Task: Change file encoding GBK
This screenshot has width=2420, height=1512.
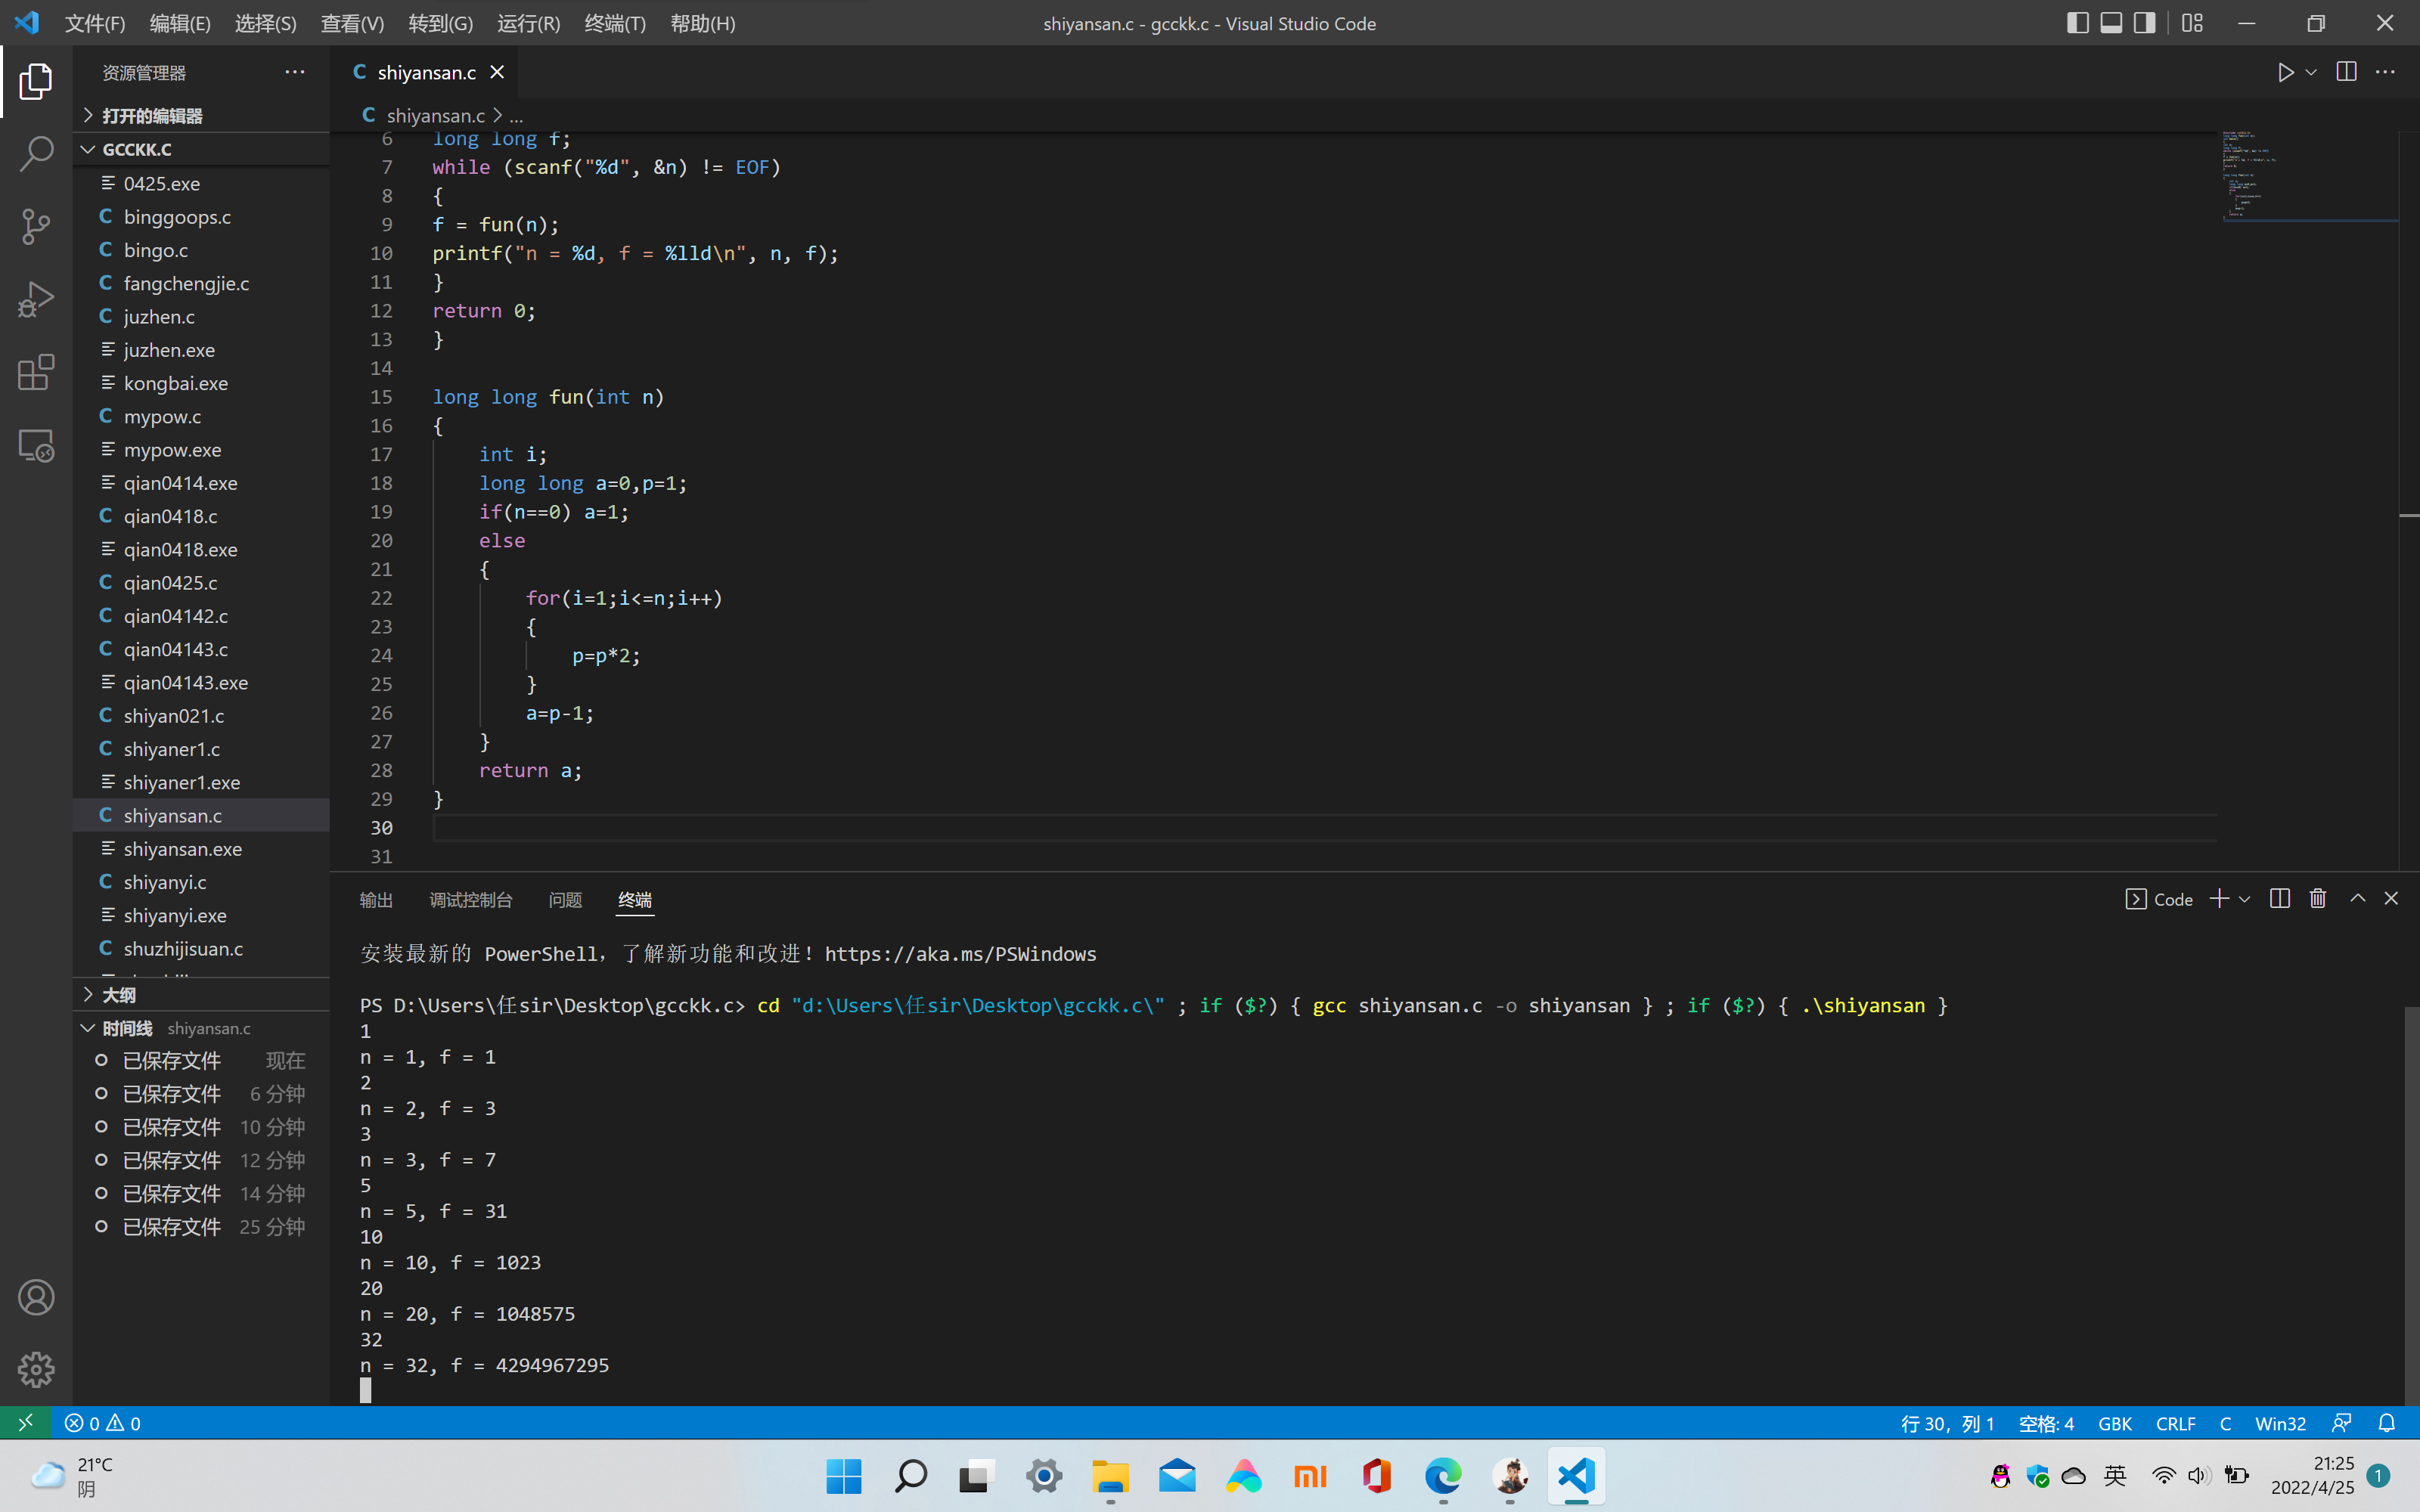Action: coord(2115,1423)
